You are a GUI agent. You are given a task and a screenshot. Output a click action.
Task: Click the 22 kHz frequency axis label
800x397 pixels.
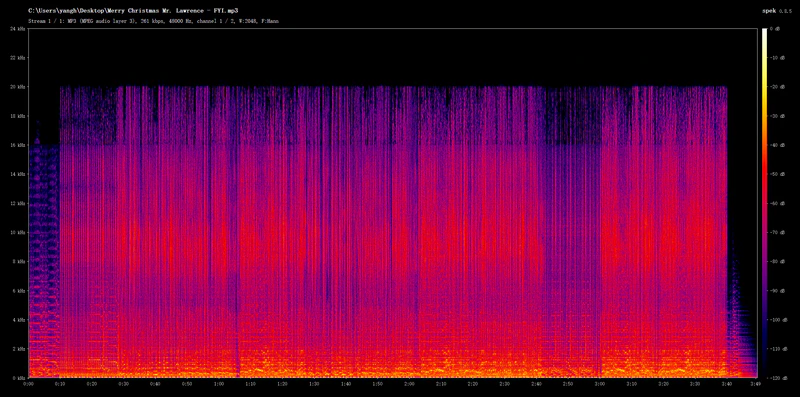[x=17, y=58]
